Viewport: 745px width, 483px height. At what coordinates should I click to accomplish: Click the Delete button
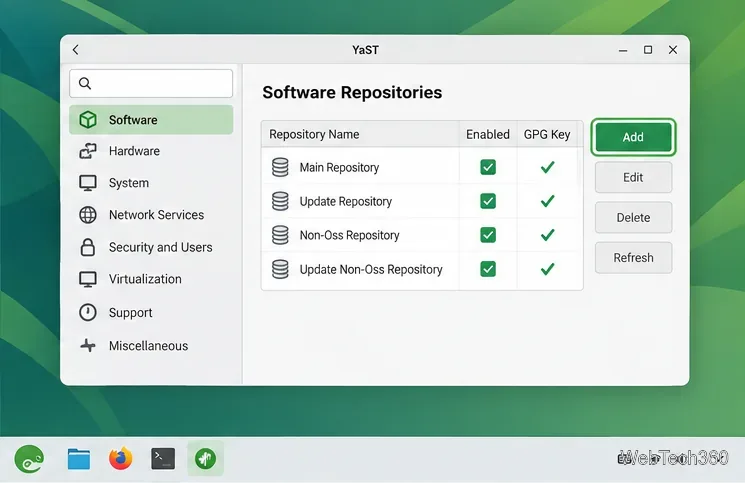[x=633, y=218]
